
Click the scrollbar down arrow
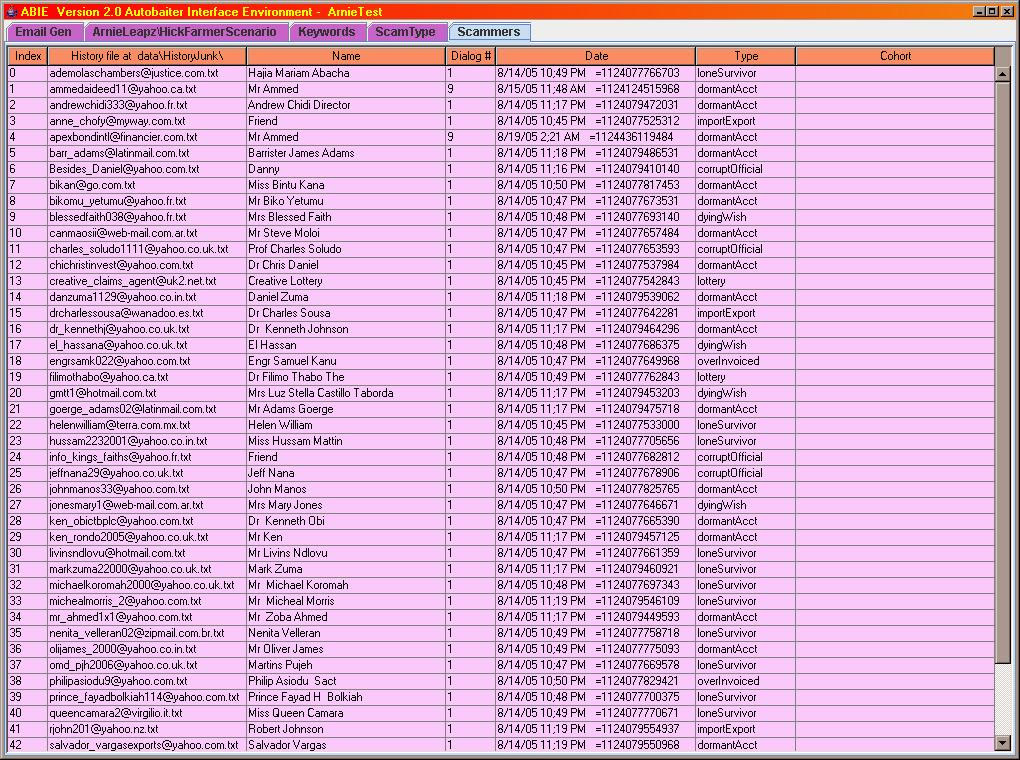click(x=1002, y=742)
